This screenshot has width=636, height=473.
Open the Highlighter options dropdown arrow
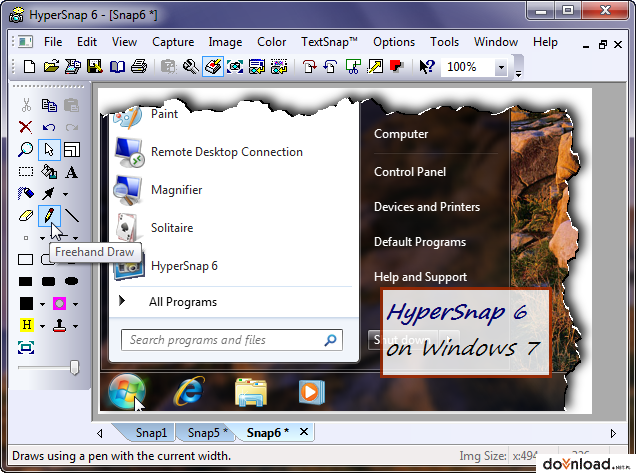(42, 326)
